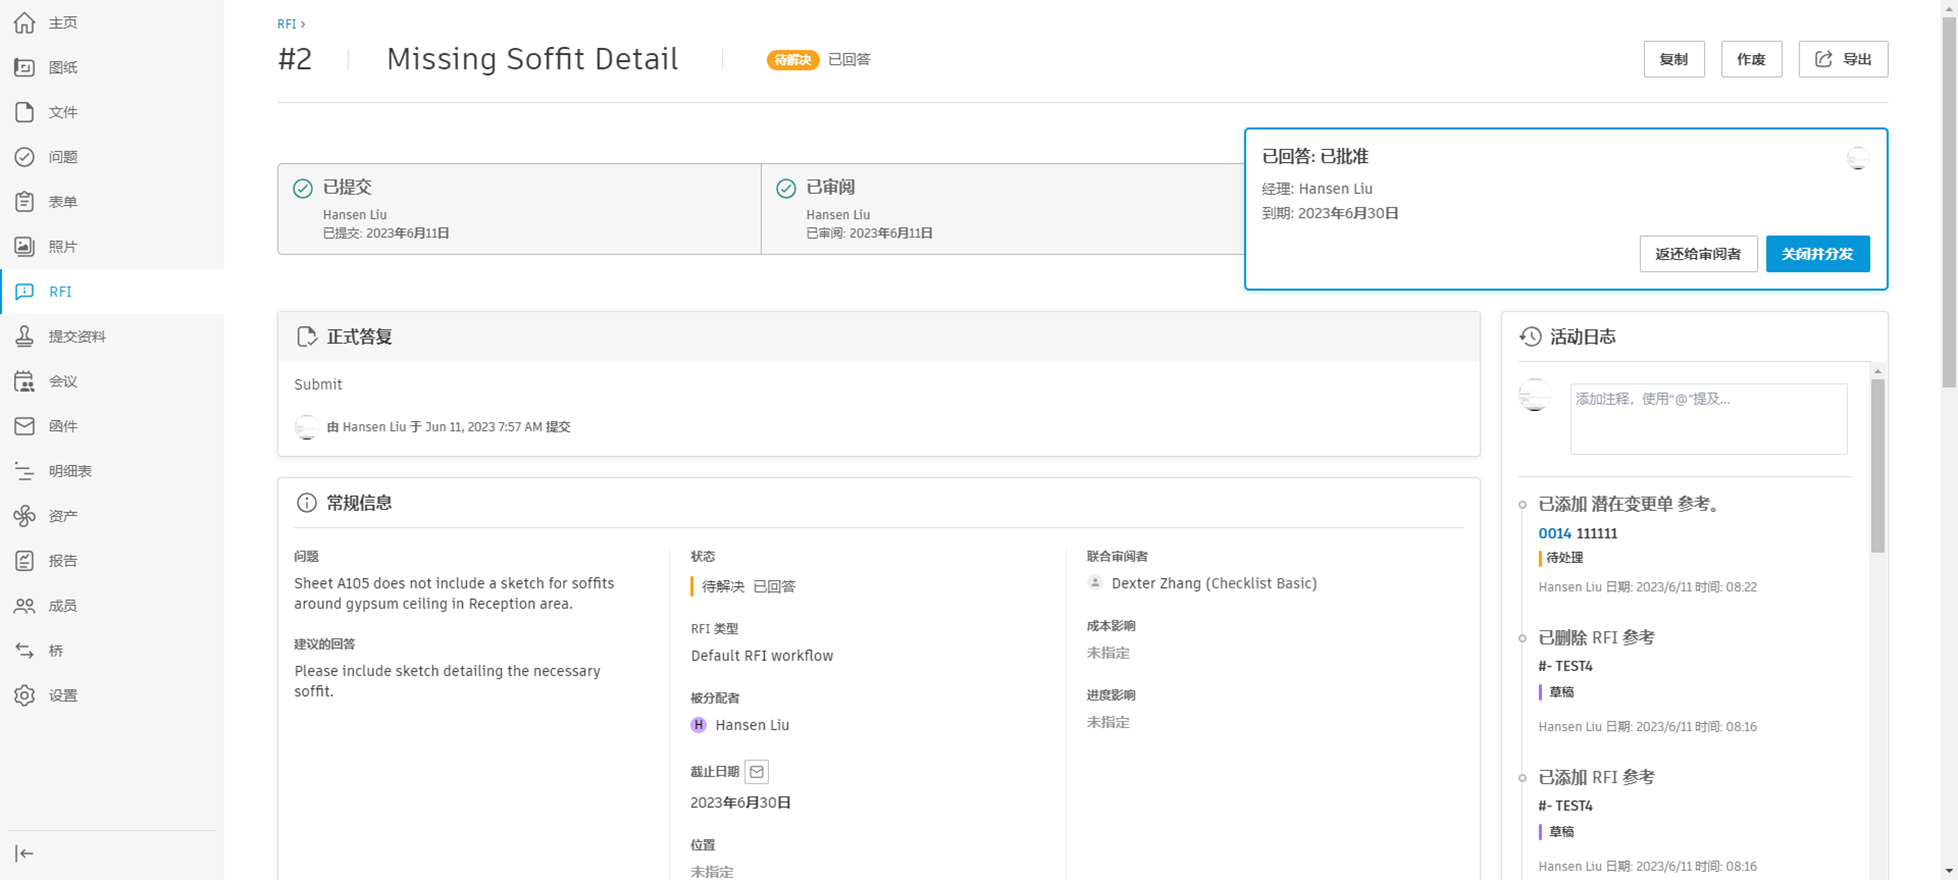The height and width of the screenshot is (880, 1958).
Task: Open change order link 0014
Action: pos(1554,533)
